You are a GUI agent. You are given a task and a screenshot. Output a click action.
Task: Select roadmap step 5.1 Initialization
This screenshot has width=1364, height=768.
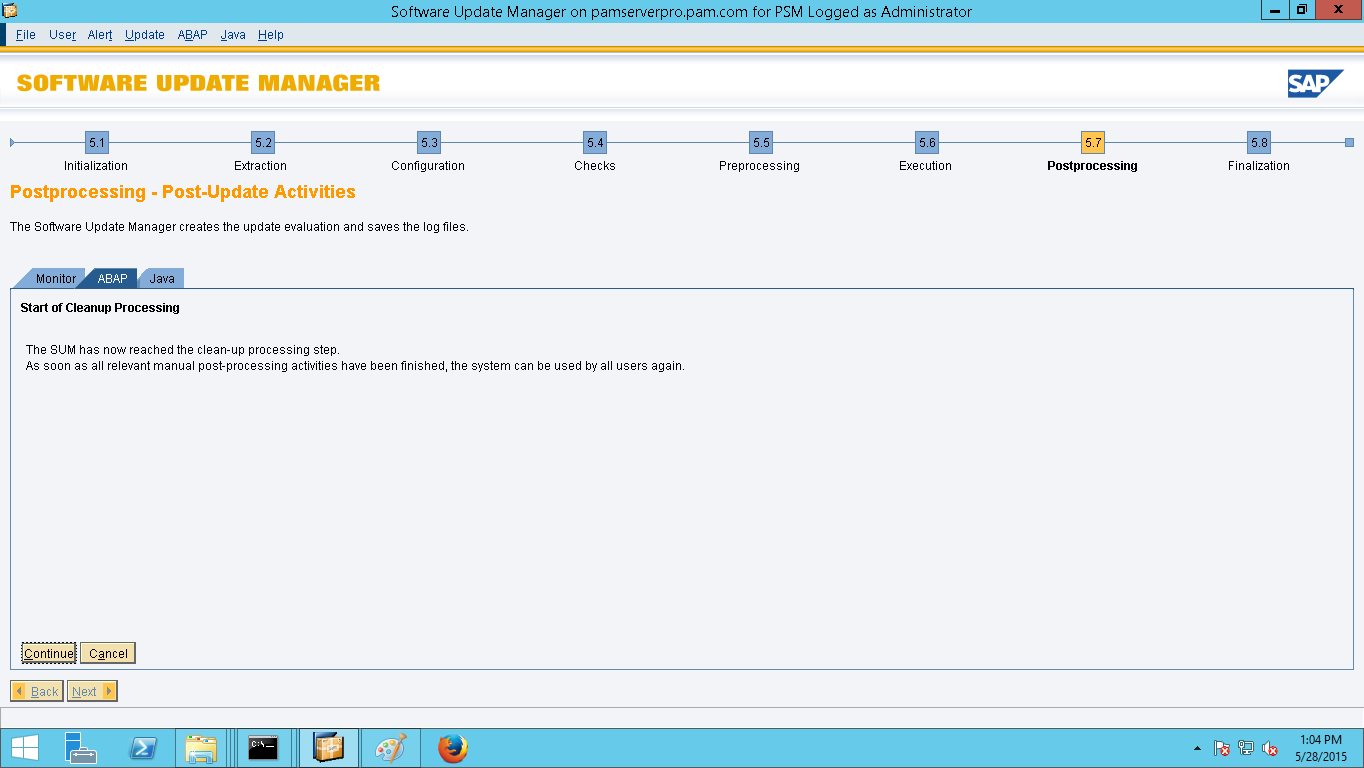pyautogui.click(x=97, y=142)
